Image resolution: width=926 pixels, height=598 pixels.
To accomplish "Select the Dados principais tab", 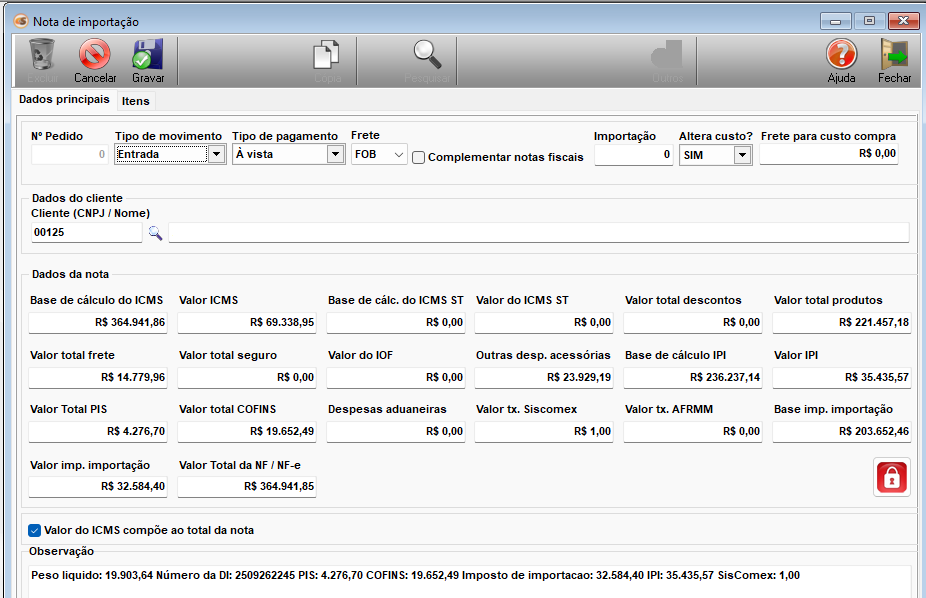I will click(x=64, y=100).
